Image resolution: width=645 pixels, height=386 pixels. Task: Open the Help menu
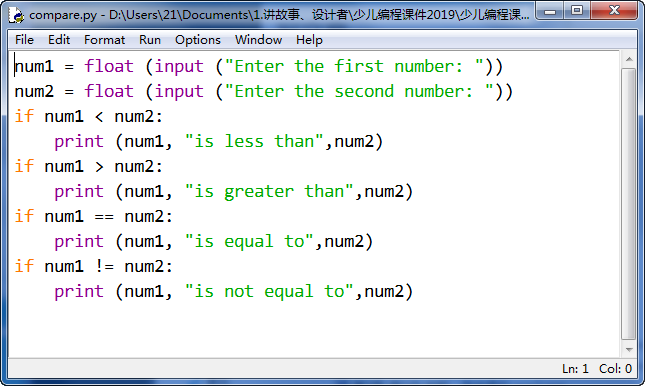point(309,40)
